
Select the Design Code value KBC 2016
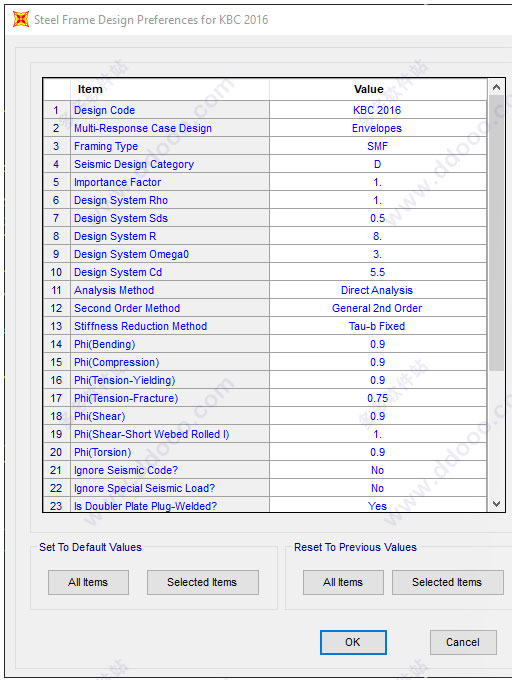click(x=377, y=110)
